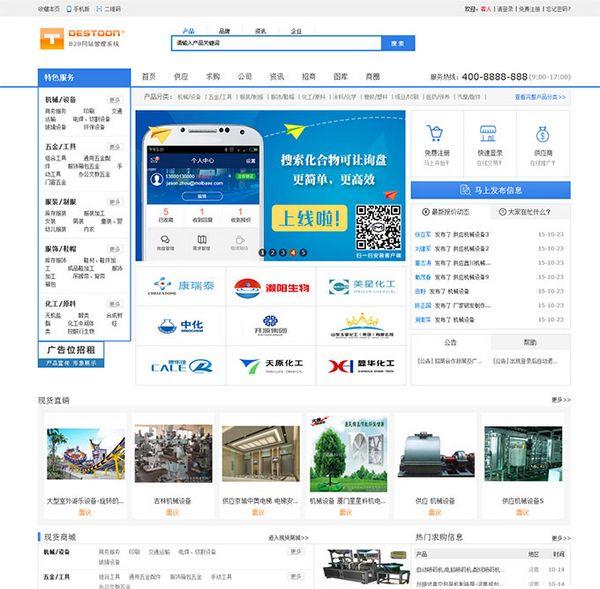Open the elevator lobby product thumbnail
Screen dimensions: 600x589
(x=261, y=454)
